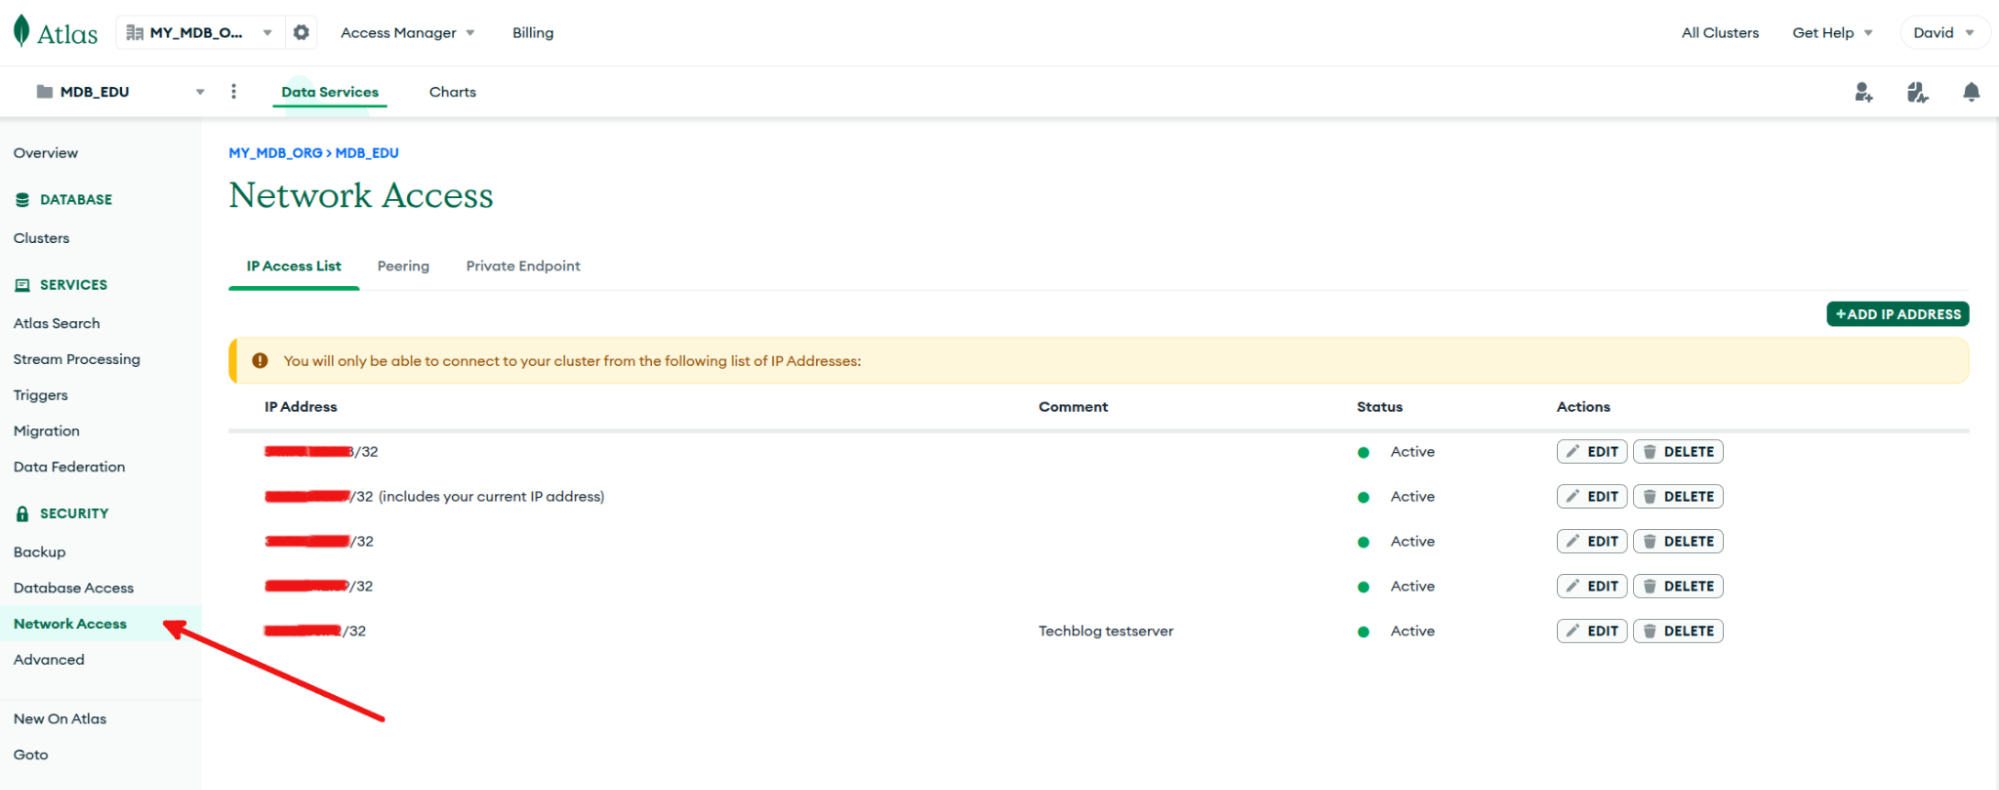Select the Data Services tab
This screenshot has width=1999, height=790.
pos(330,92)
